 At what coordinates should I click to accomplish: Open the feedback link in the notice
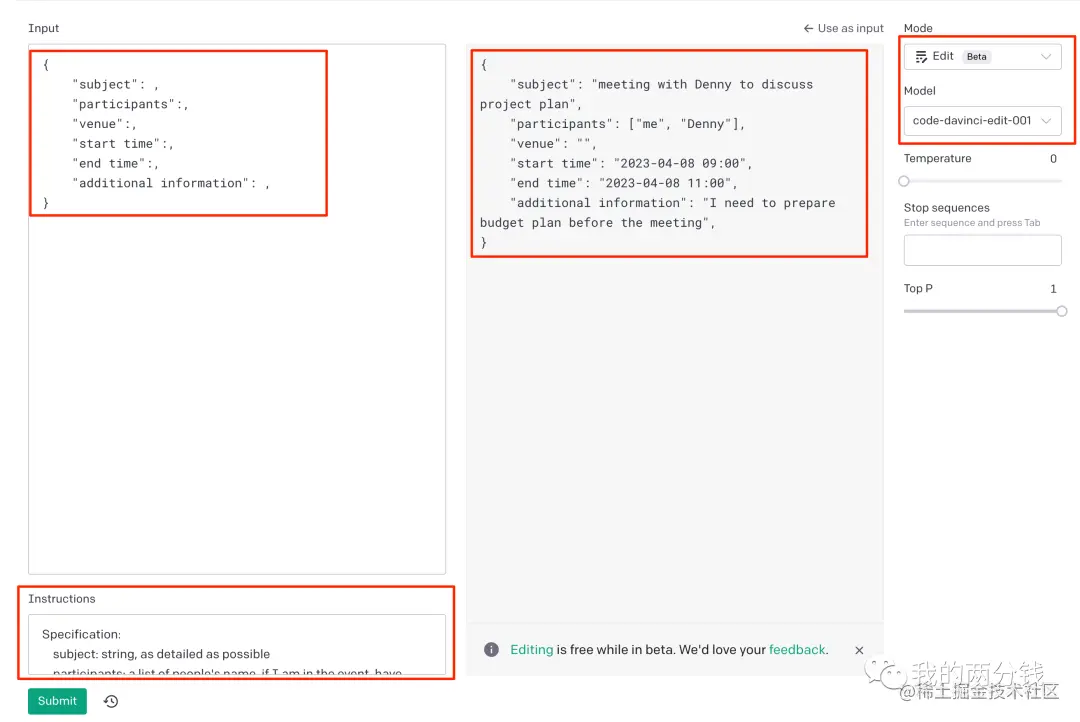[x=796, y=650]
